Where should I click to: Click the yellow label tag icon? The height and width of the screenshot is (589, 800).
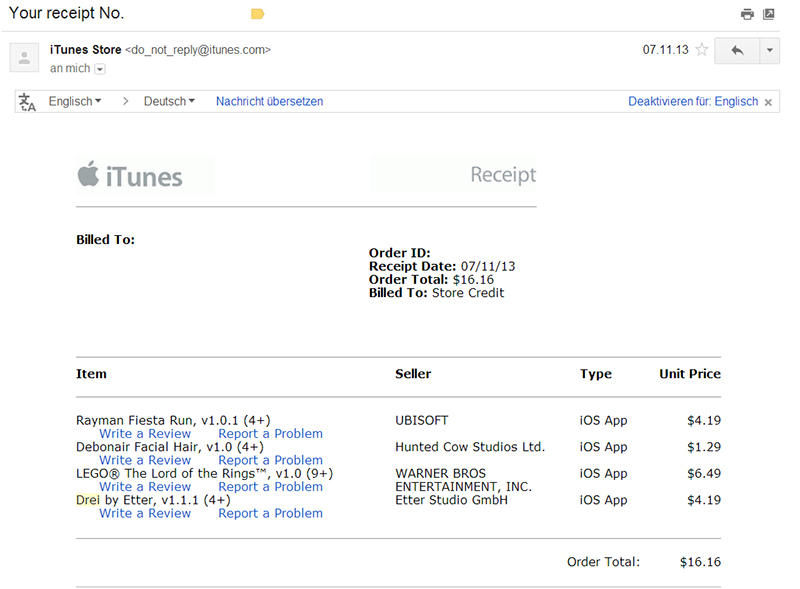[x=257, y=14]
